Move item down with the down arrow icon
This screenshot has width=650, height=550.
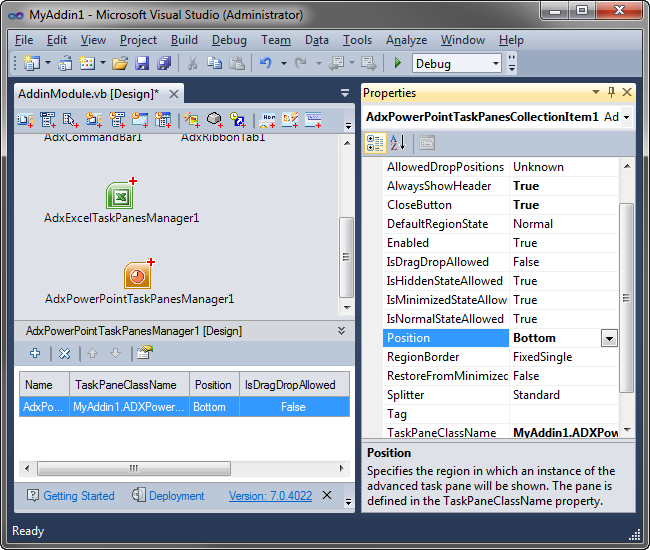115,353
